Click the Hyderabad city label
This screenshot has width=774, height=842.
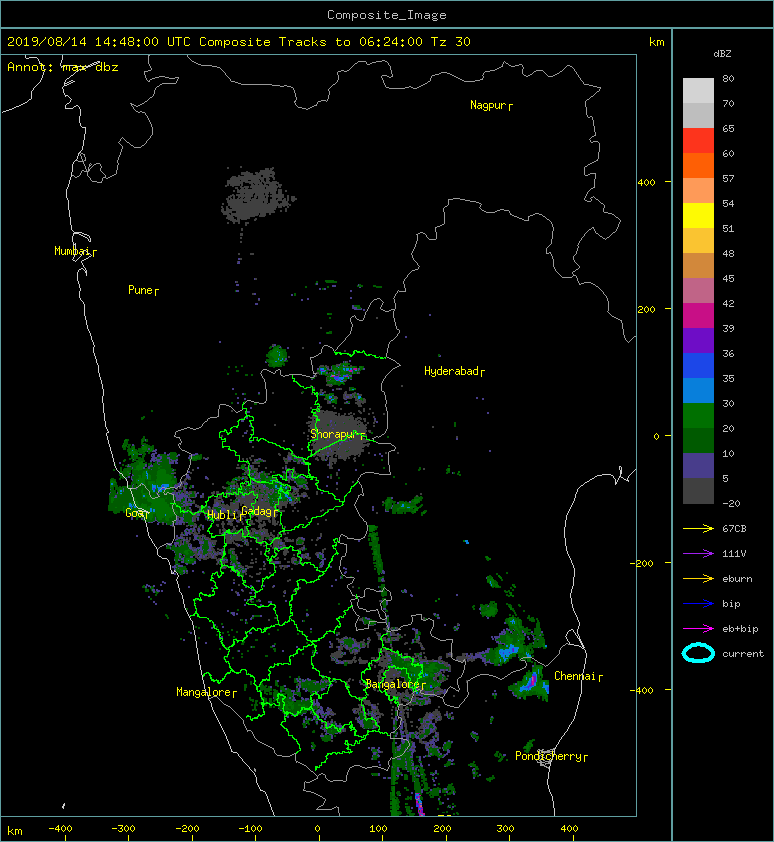click(451, 371)
